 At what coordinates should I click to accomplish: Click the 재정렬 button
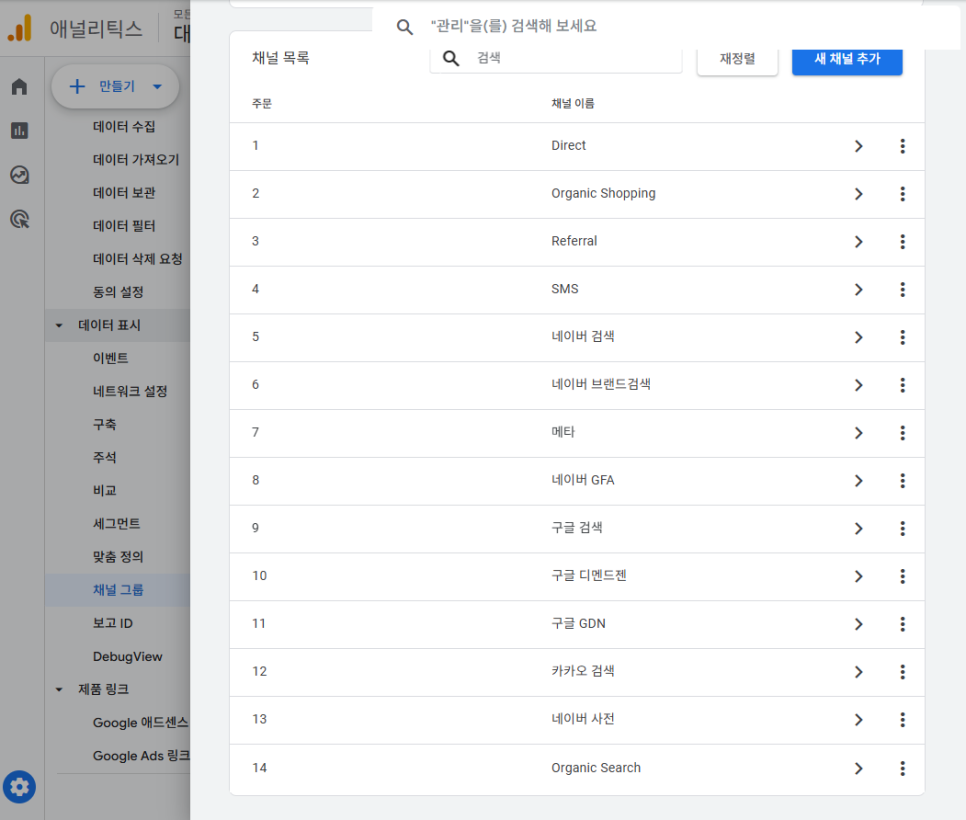737,60
